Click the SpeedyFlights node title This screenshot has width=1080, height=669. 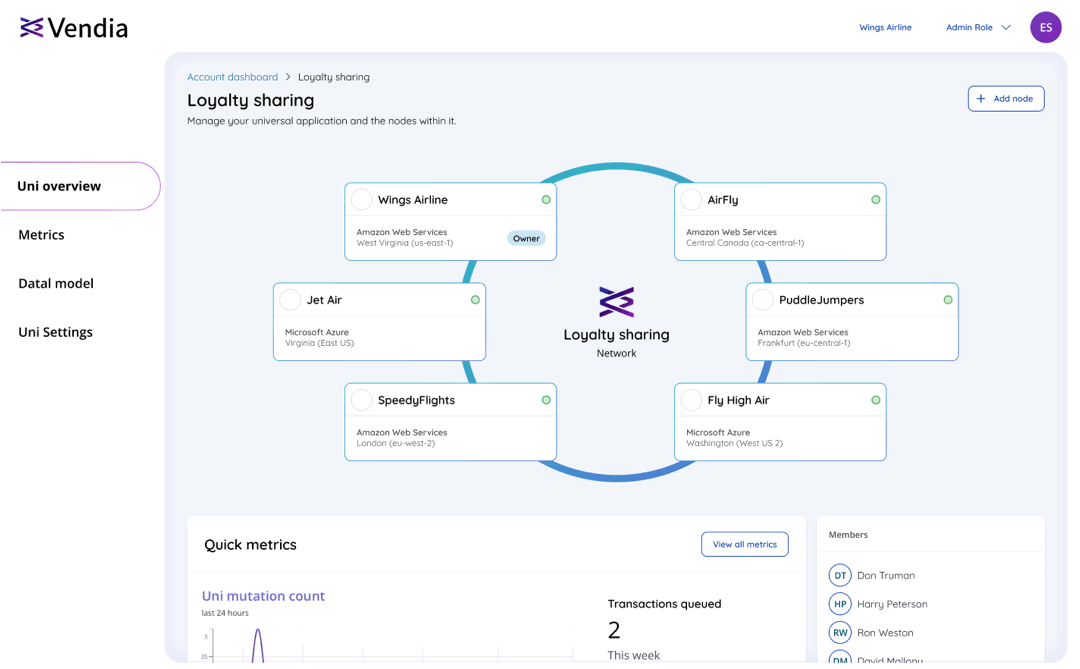416,400
